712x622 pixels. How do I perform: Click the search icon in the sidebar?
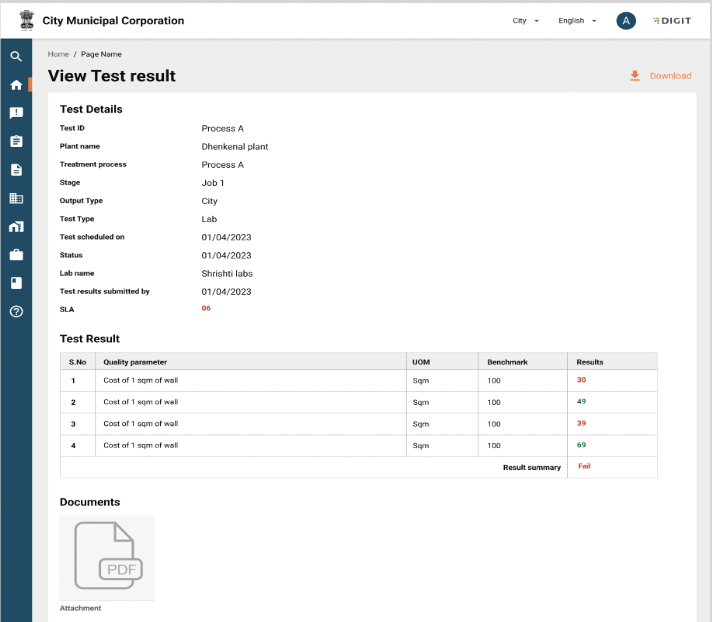pos(15,57)
